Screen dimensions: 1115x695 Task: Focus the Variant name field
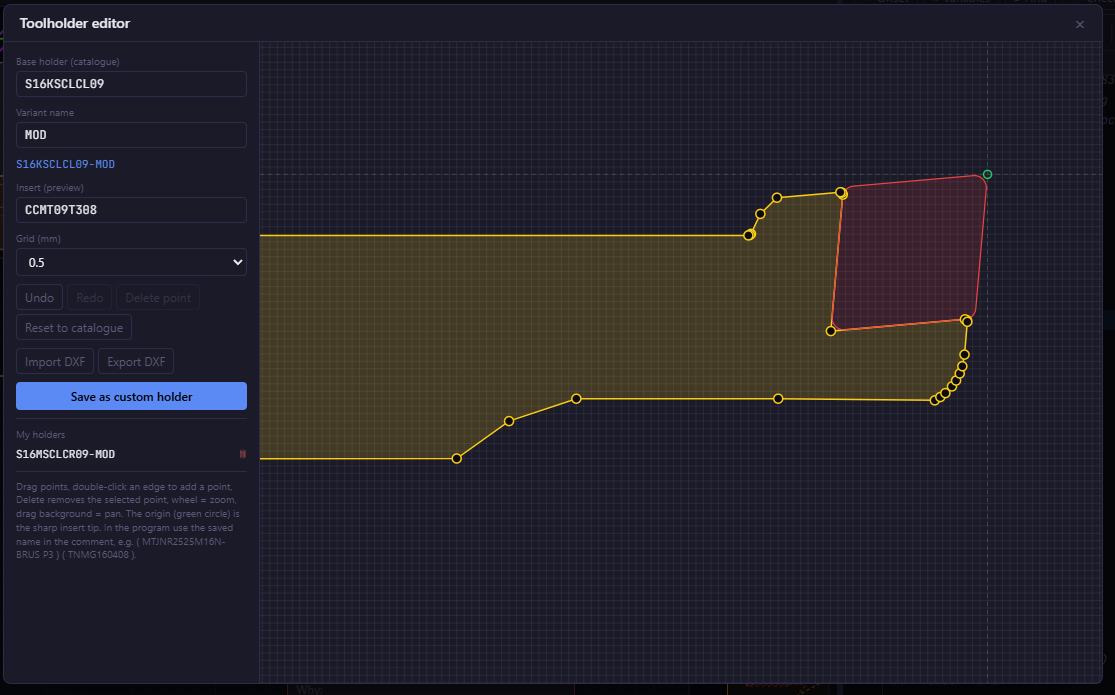132,135
